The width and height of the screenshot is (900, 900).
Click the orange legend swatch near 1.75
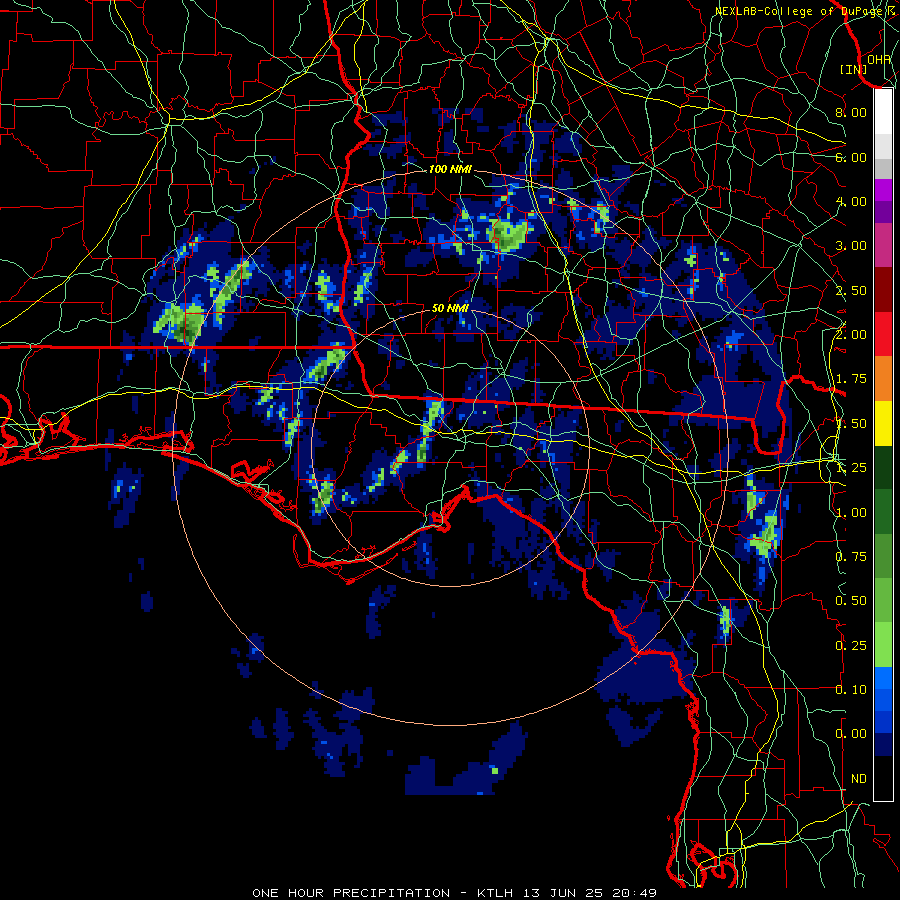pos(883,379)
